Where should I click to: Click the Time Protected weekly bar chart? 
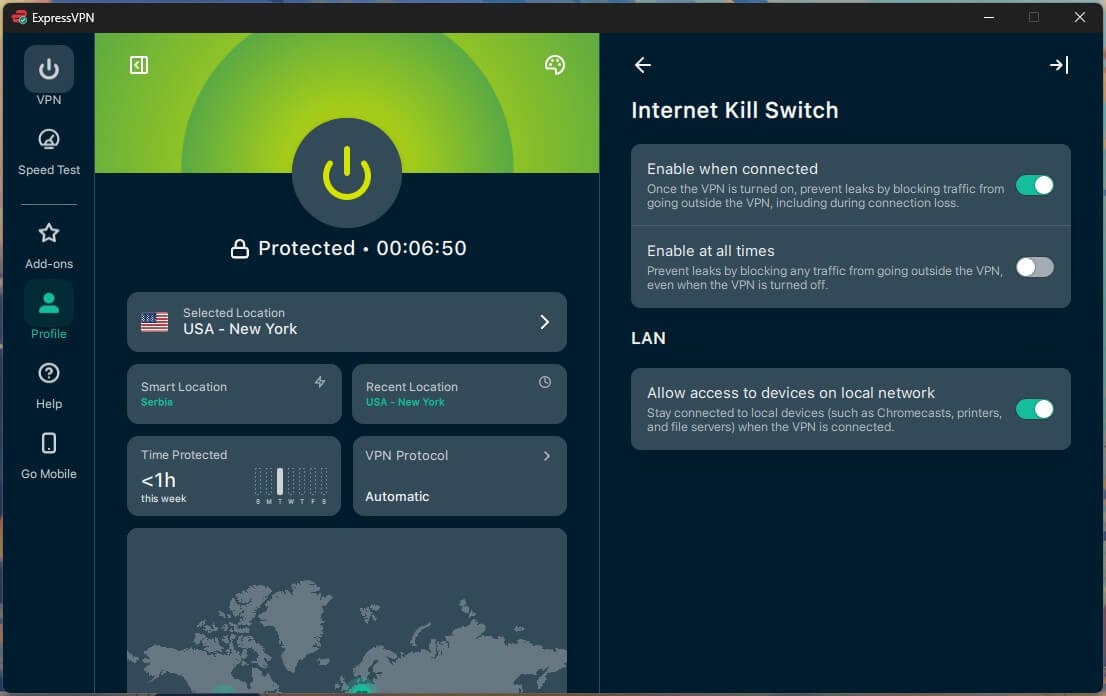click(x=291, y=485)
